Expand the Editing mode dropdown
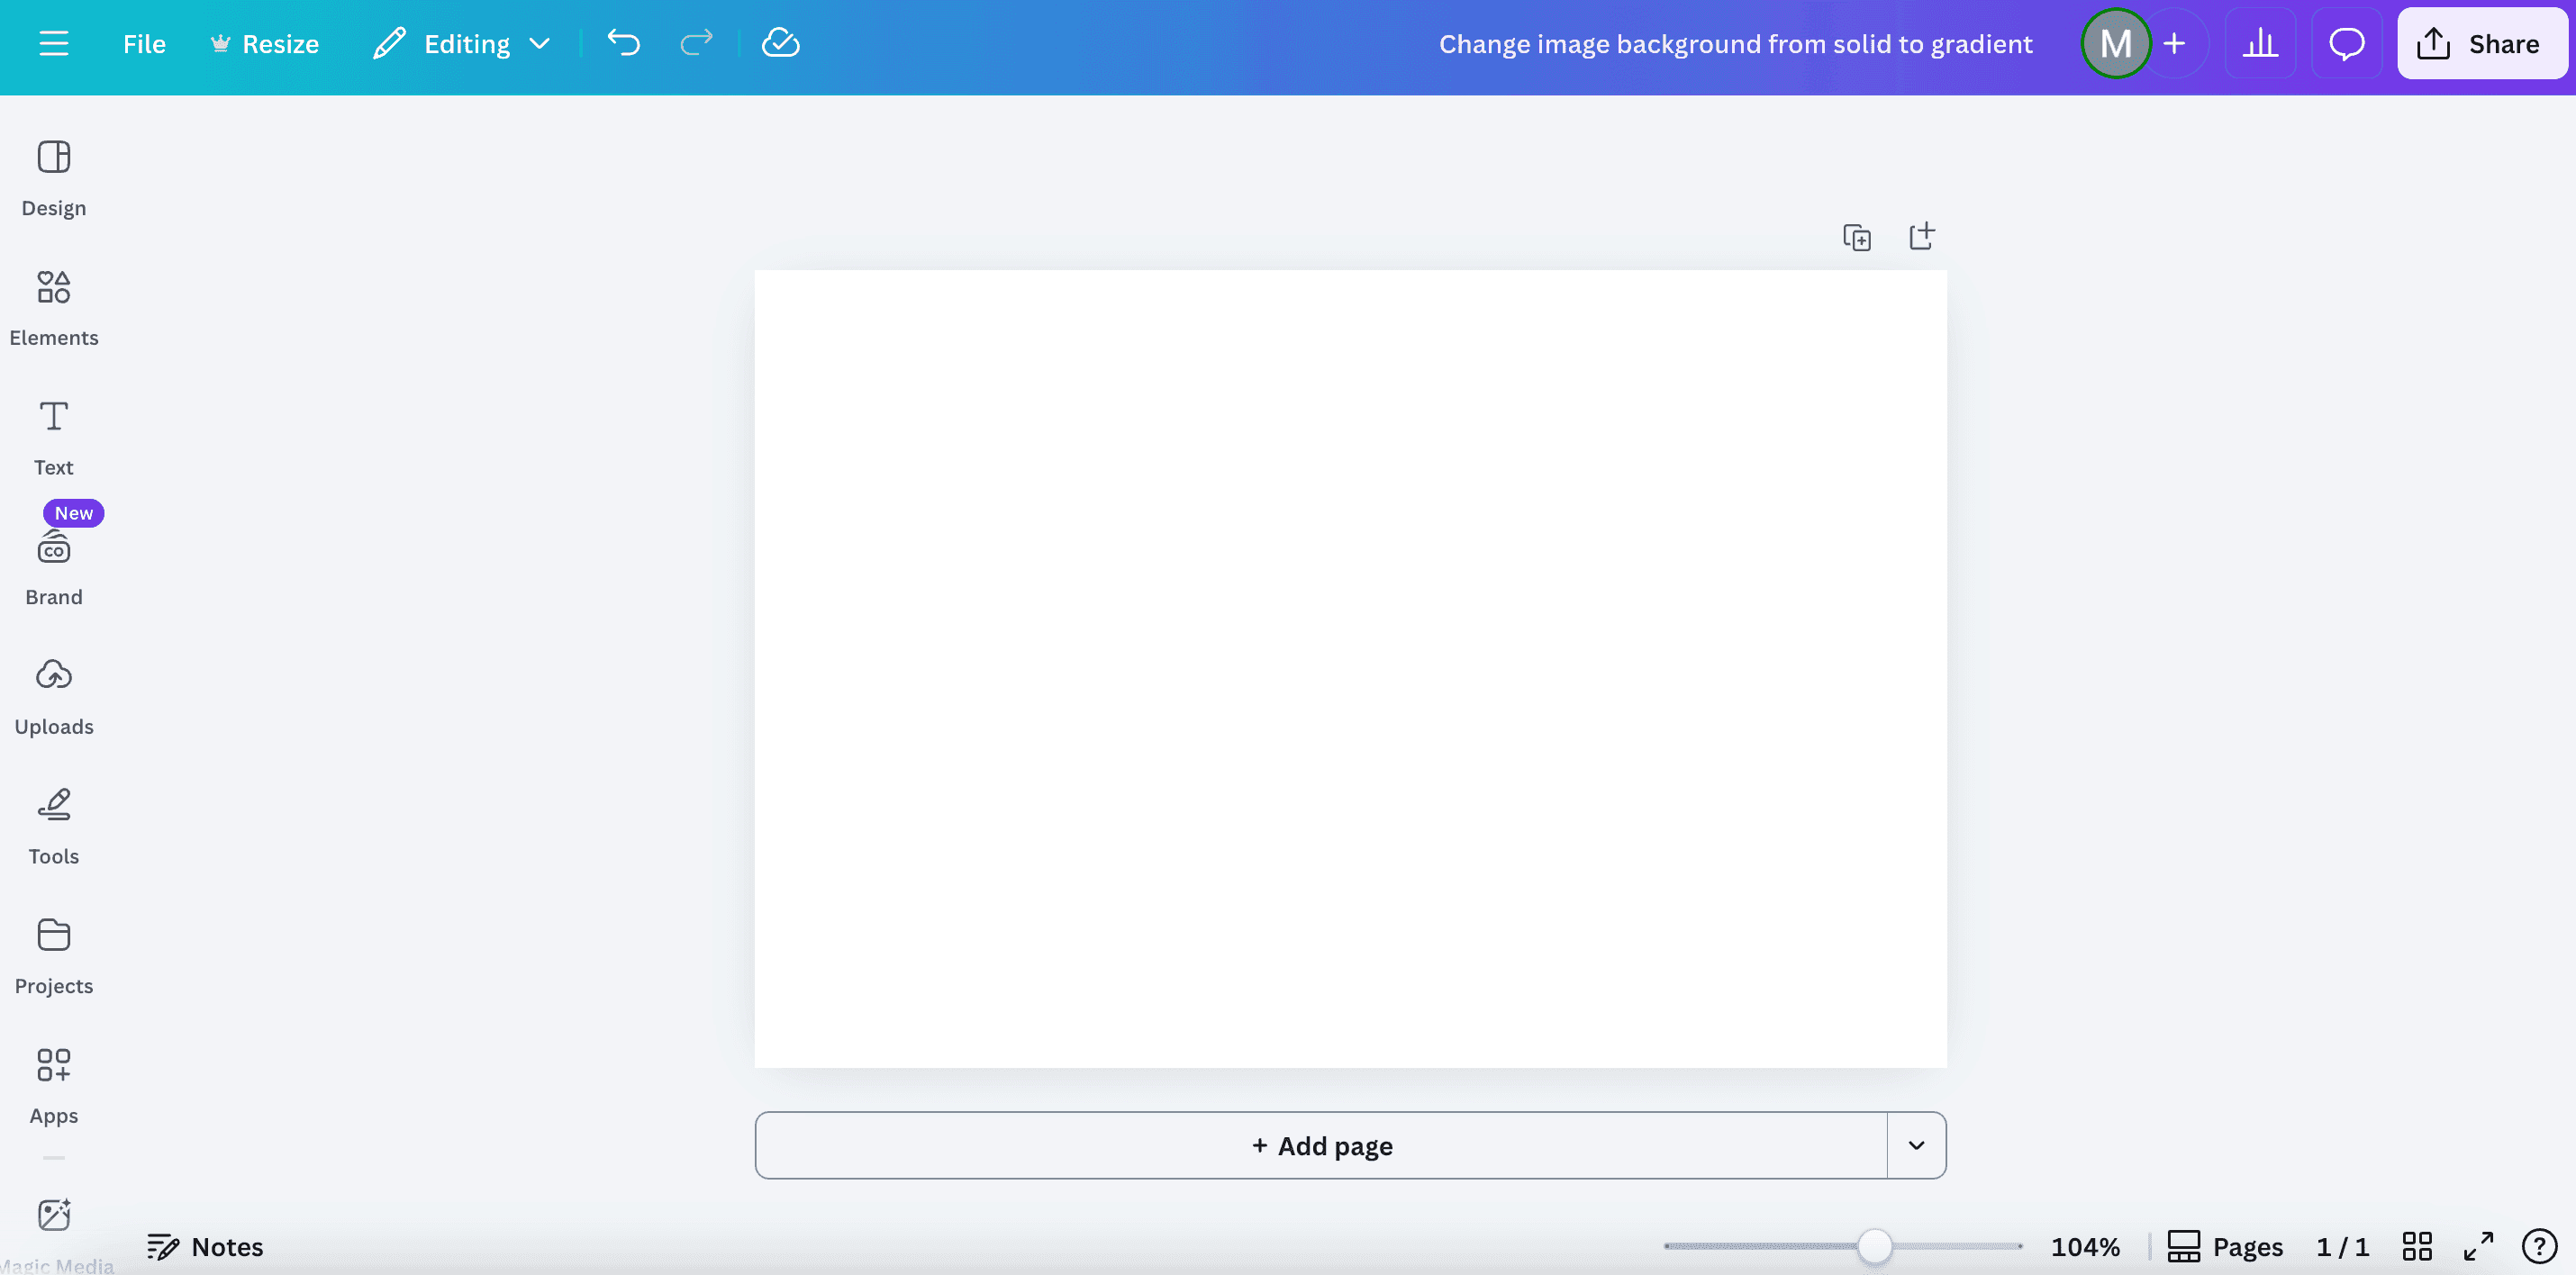The width and height of the screenshot is (2576, 1275). coord(462,43)
